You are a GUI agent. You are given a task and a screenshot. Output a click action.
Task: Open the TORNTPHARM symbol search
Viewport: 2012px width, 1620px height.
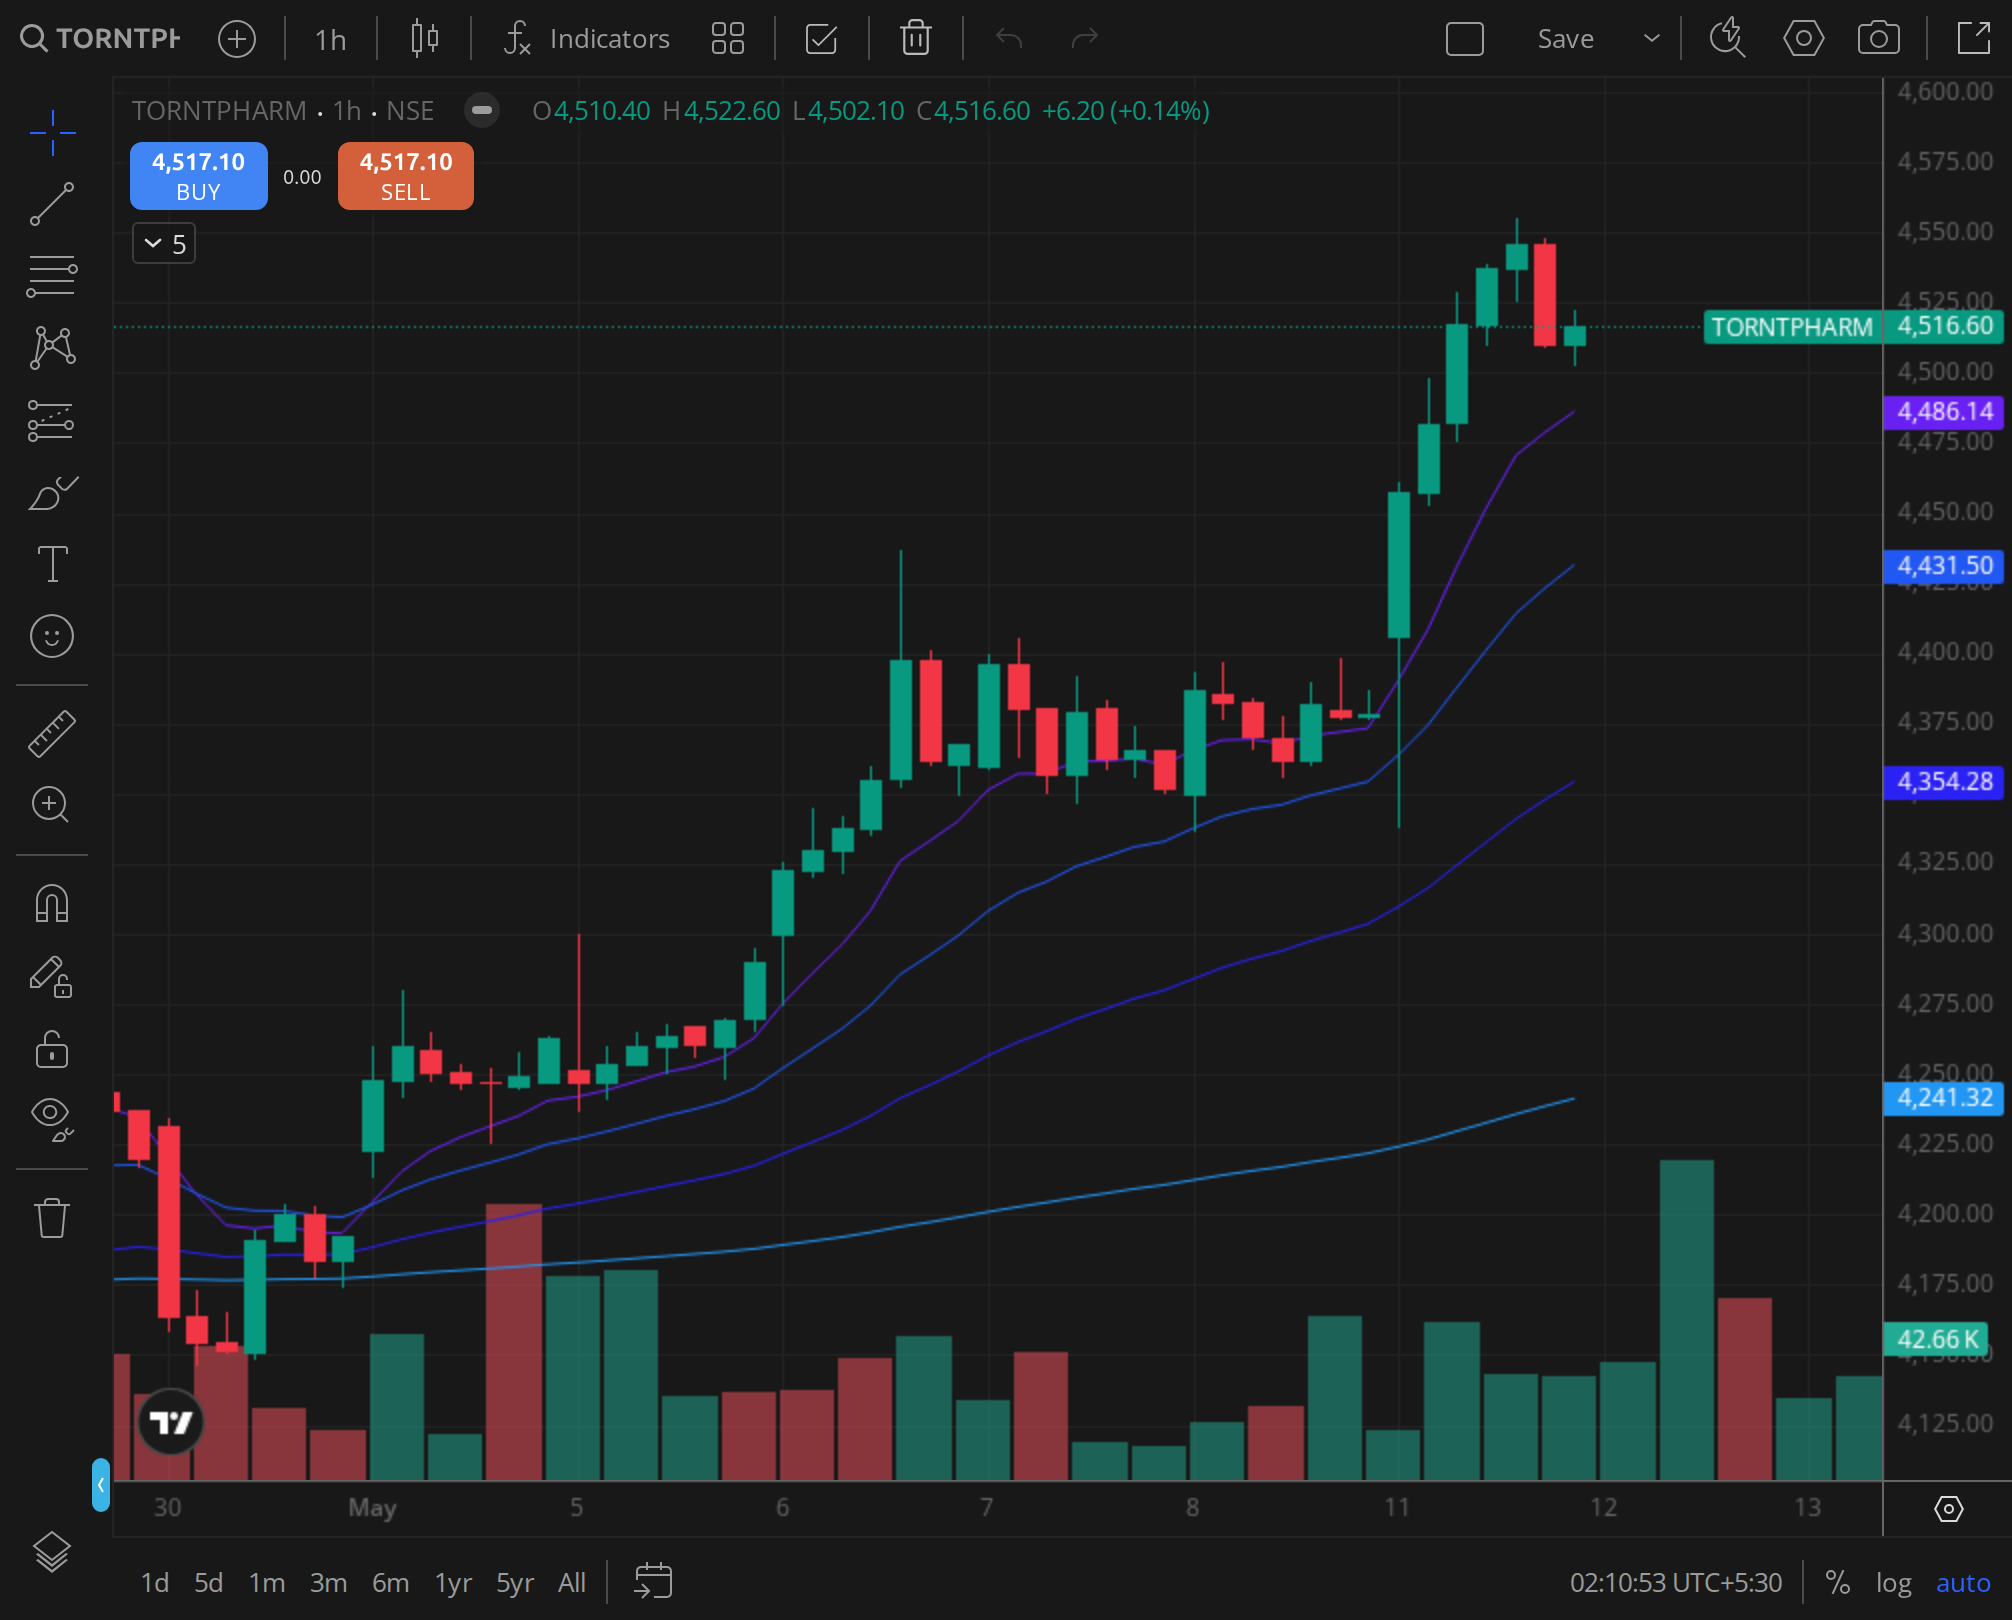pos(100,39)
